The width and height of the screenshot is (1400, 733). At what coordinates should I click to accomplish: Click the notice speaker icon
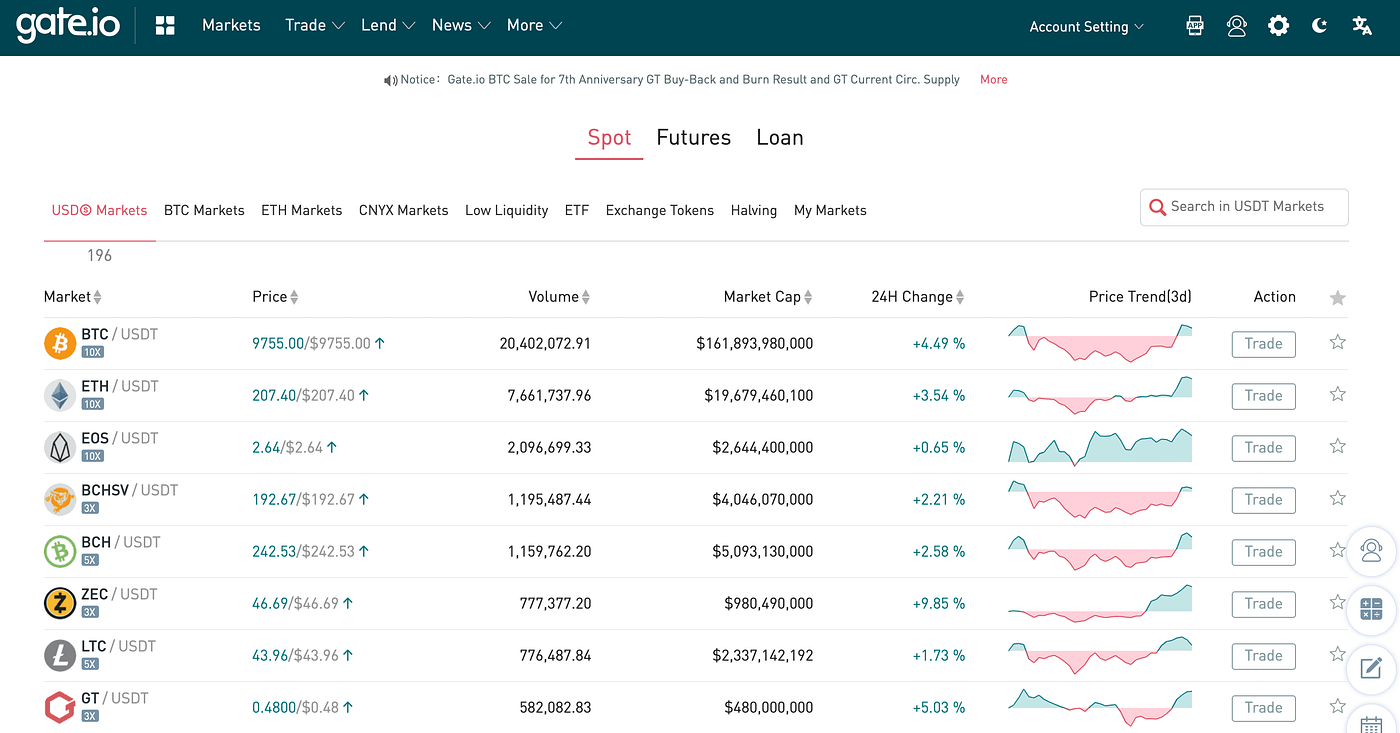coord(390,80)
